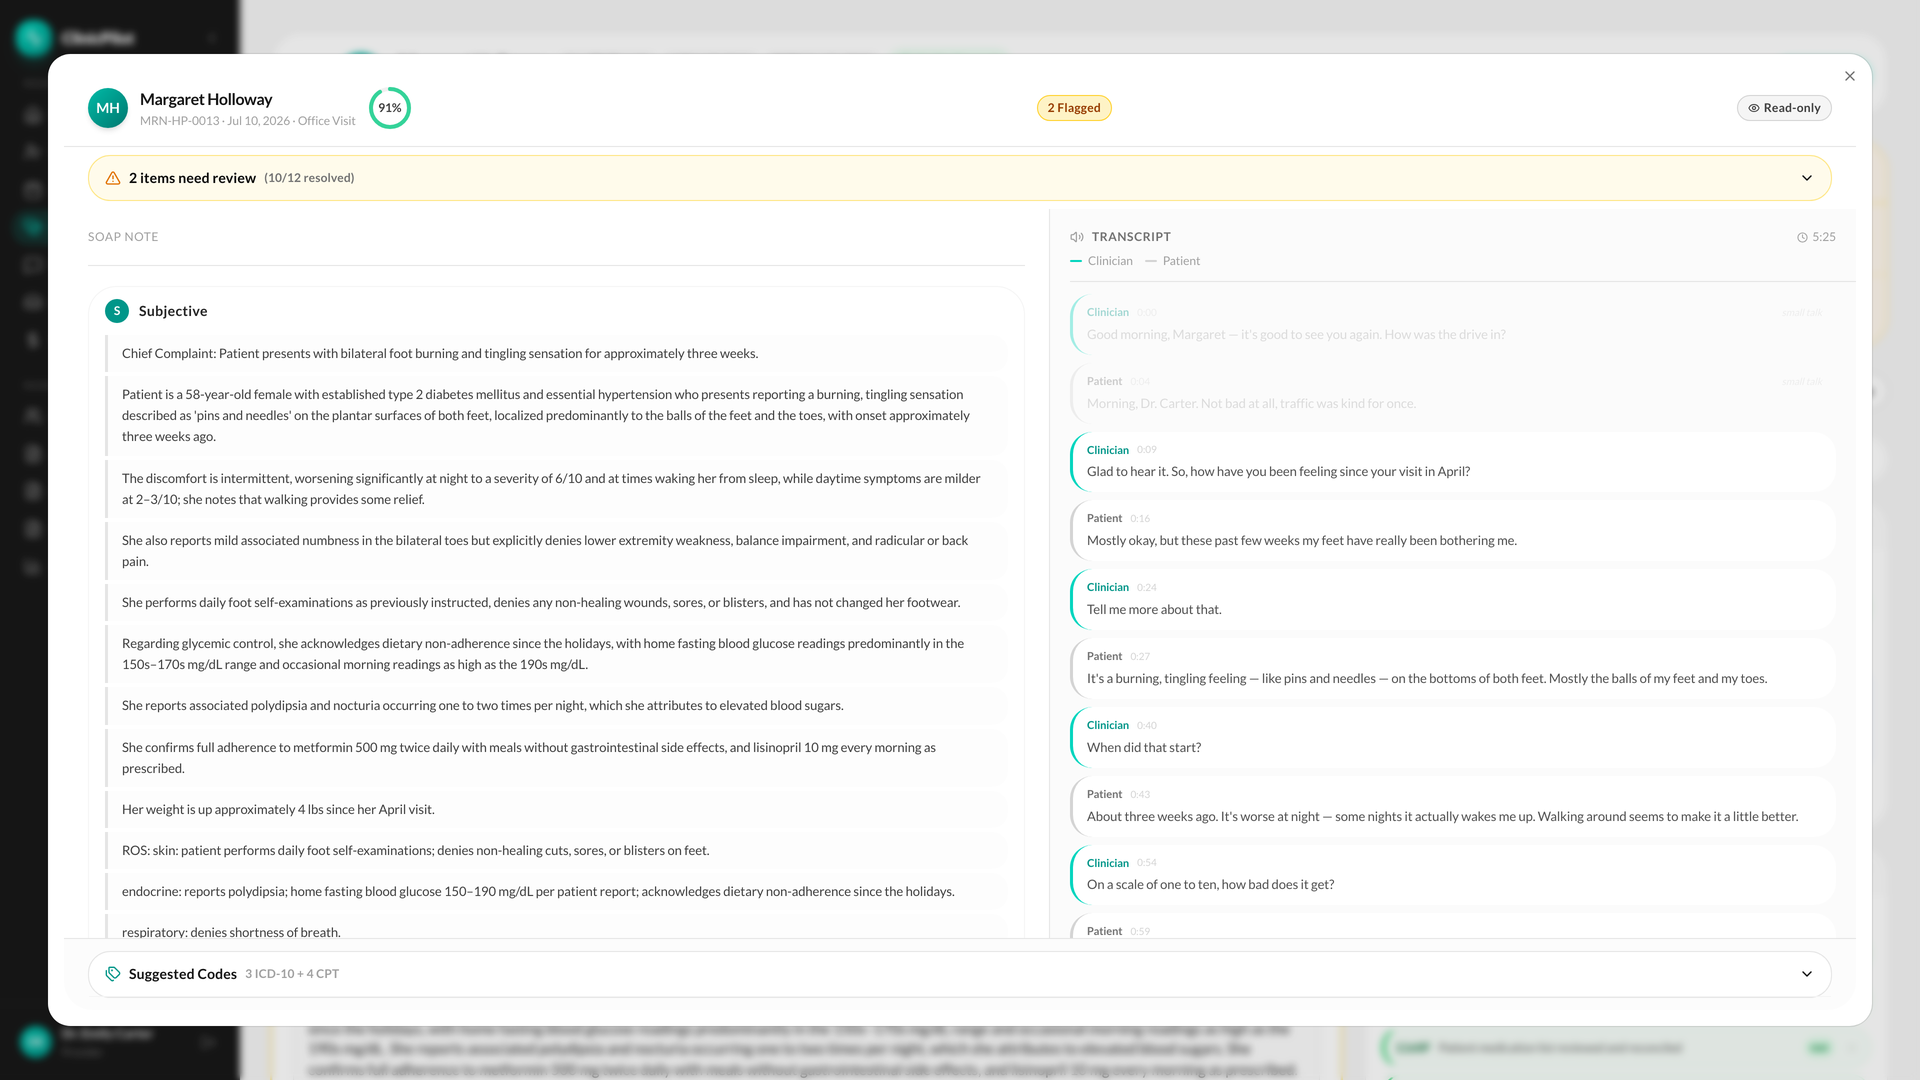Click the MH patient avatar

(x=108, y=108)
